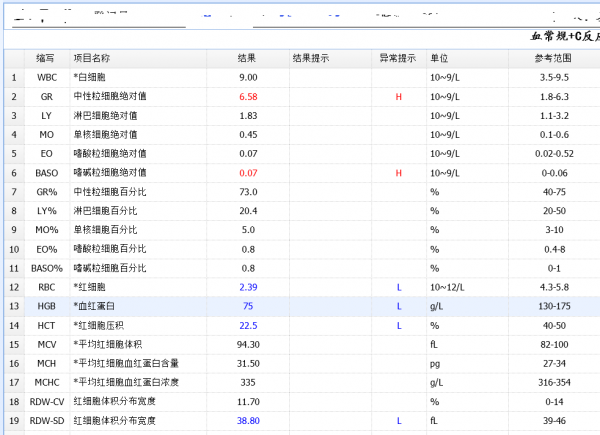Click the L flag in RBC row

pyautogui.click(x=399, y=287)
